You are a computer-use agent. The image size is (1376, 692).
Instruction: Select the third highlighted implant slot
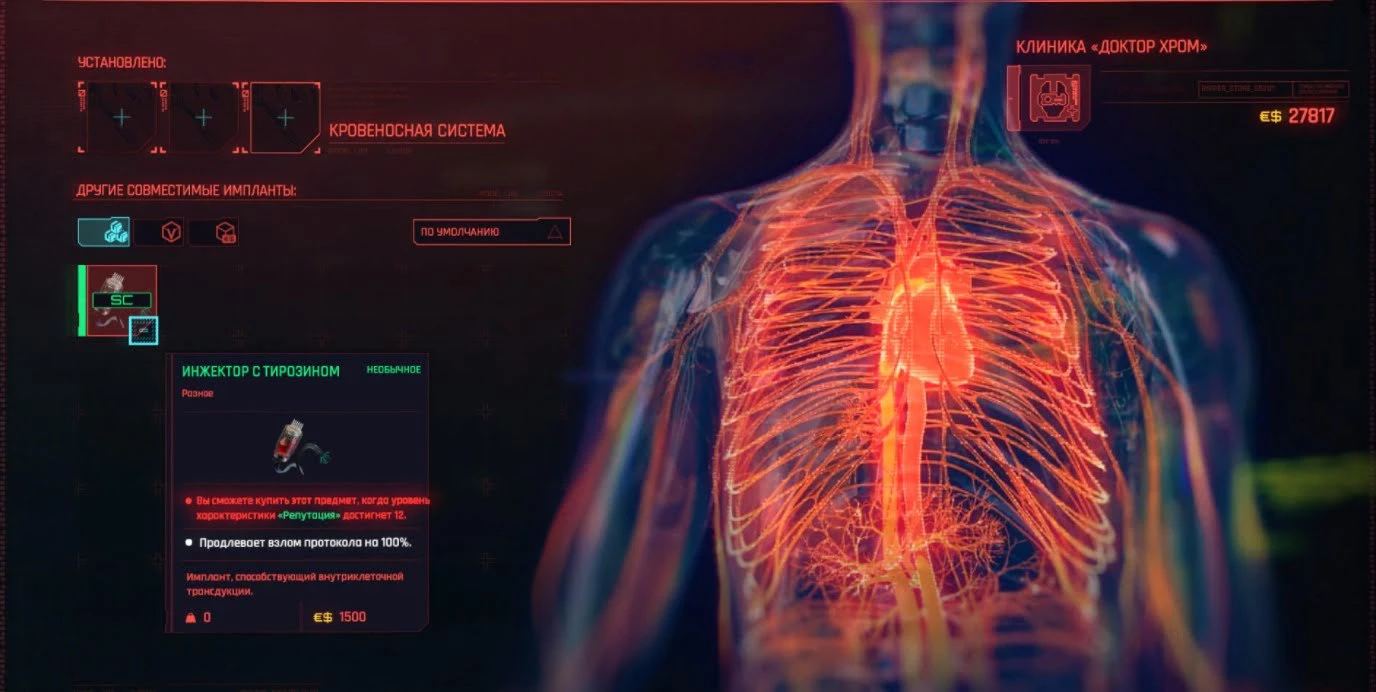coord(285,118)
